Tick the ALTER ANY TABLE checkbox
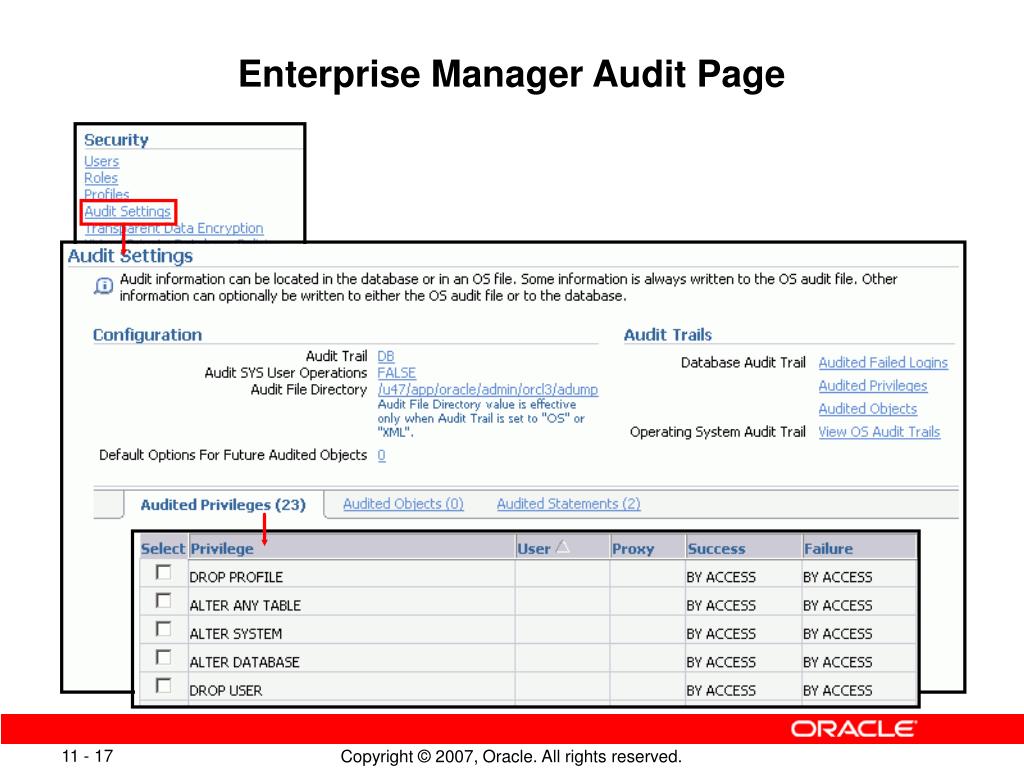1024x768 pixels. [x=163, y=601]
